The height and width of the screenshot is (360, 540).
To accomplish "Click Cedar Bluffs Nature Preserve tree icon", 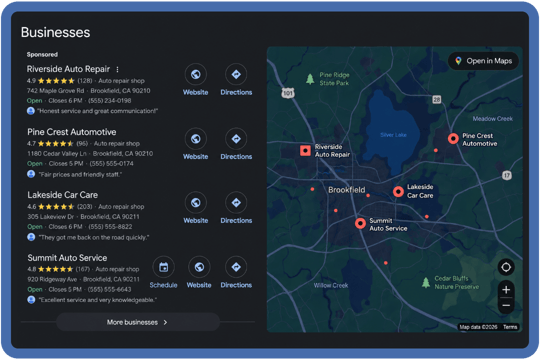I will coord(426,282).
